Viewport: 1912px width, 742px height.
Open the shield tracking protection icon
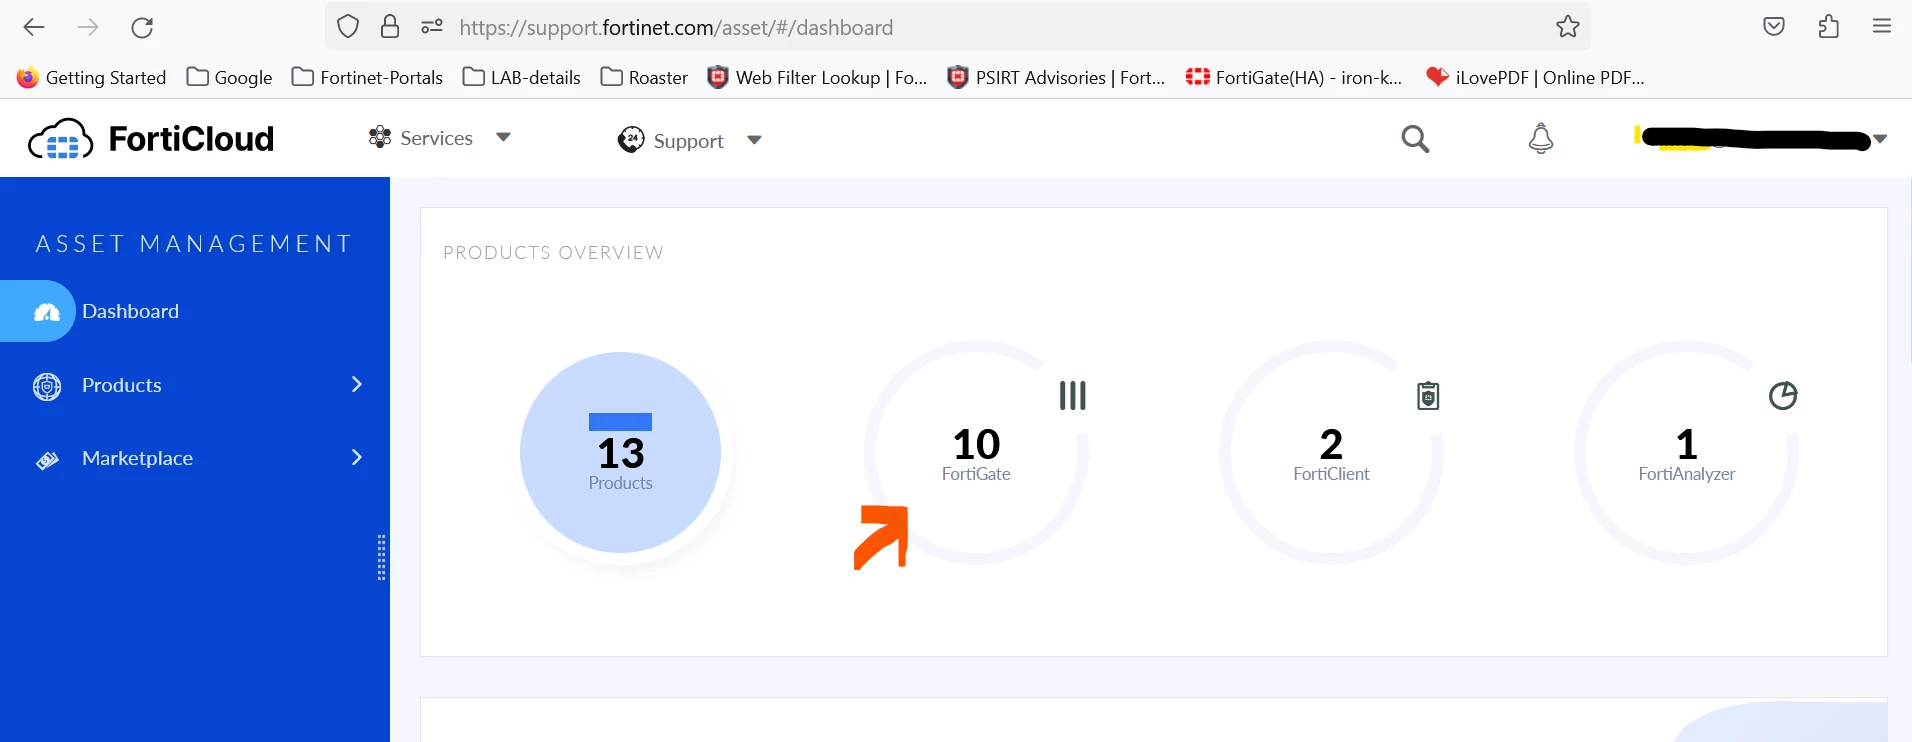[348, 27]
